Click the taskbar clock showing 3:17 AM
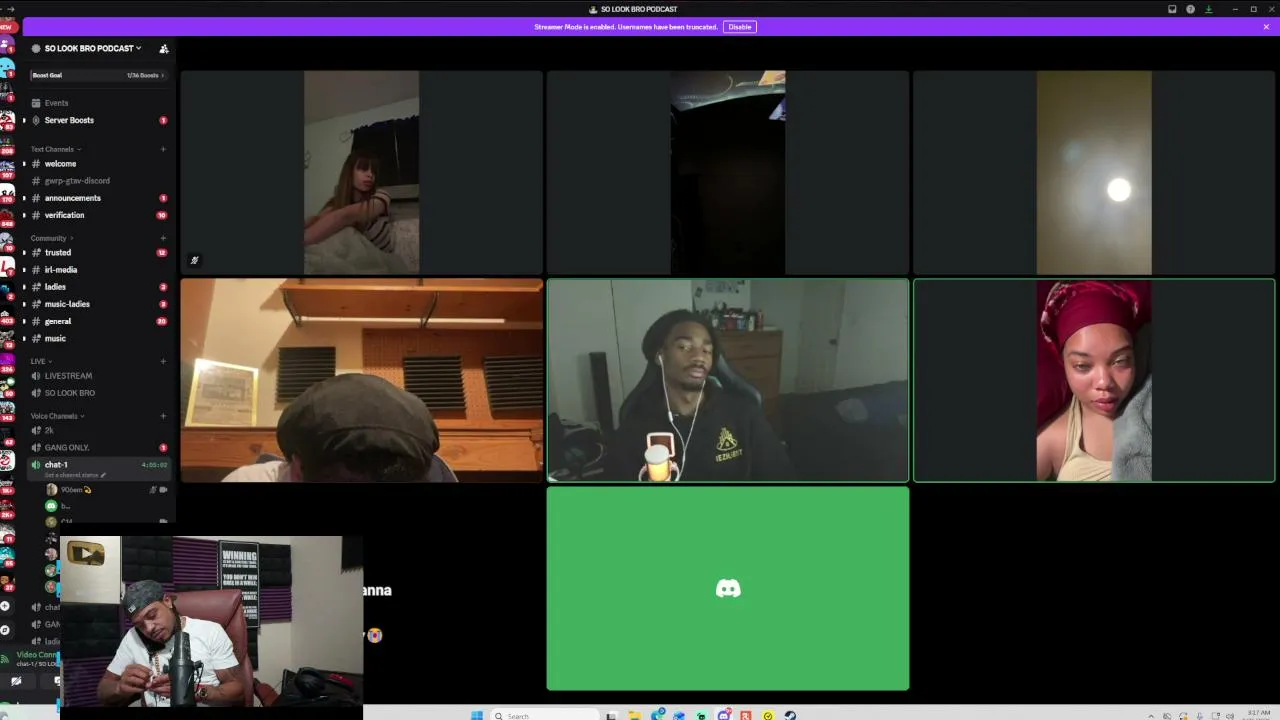 [1258, 715]
